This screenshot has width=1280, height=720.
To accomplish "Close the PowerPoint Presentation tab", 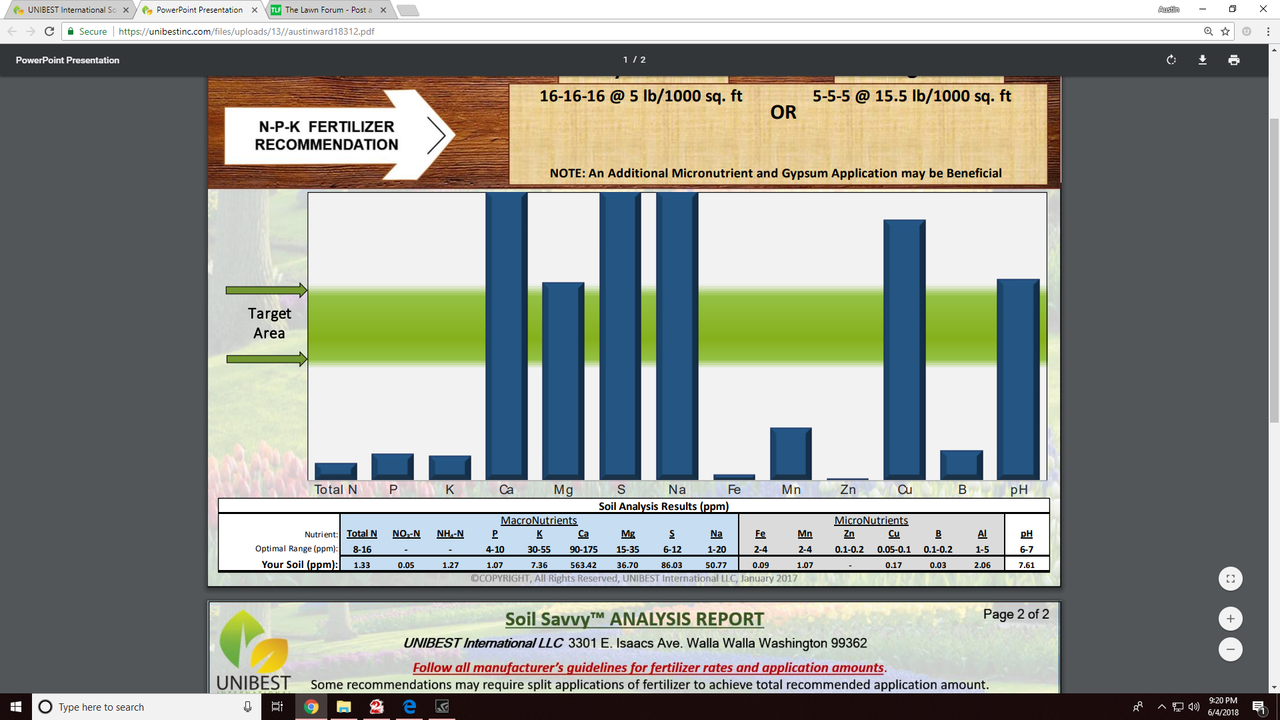I will (x=254, y=10).
